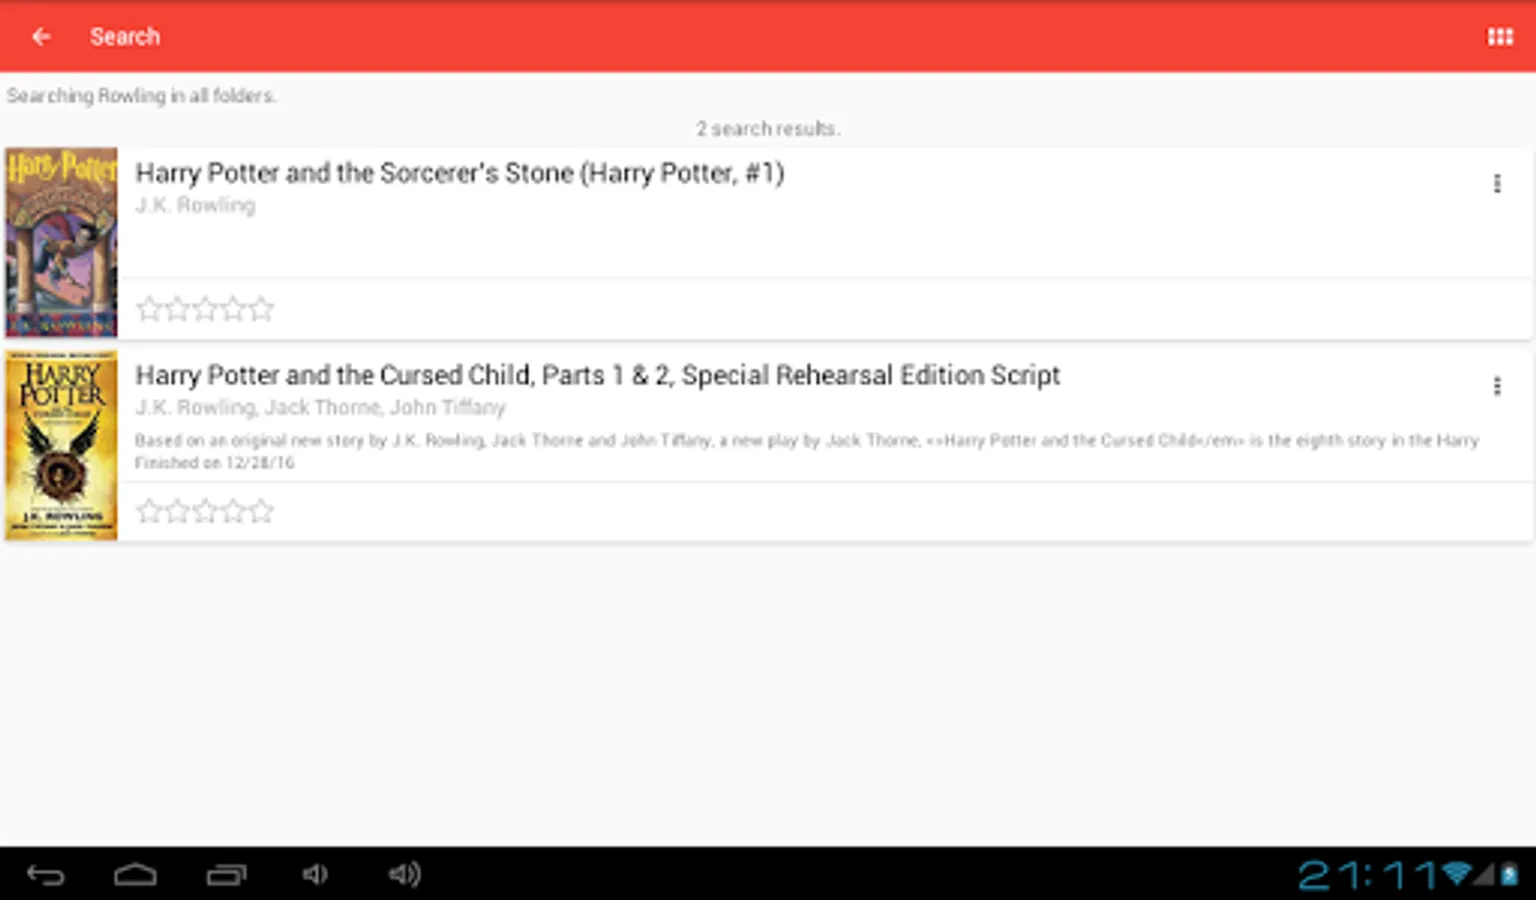Open the Sorcerer's Stone cover thumbnail
The image size is (1536, 900).
coord(61,242)
